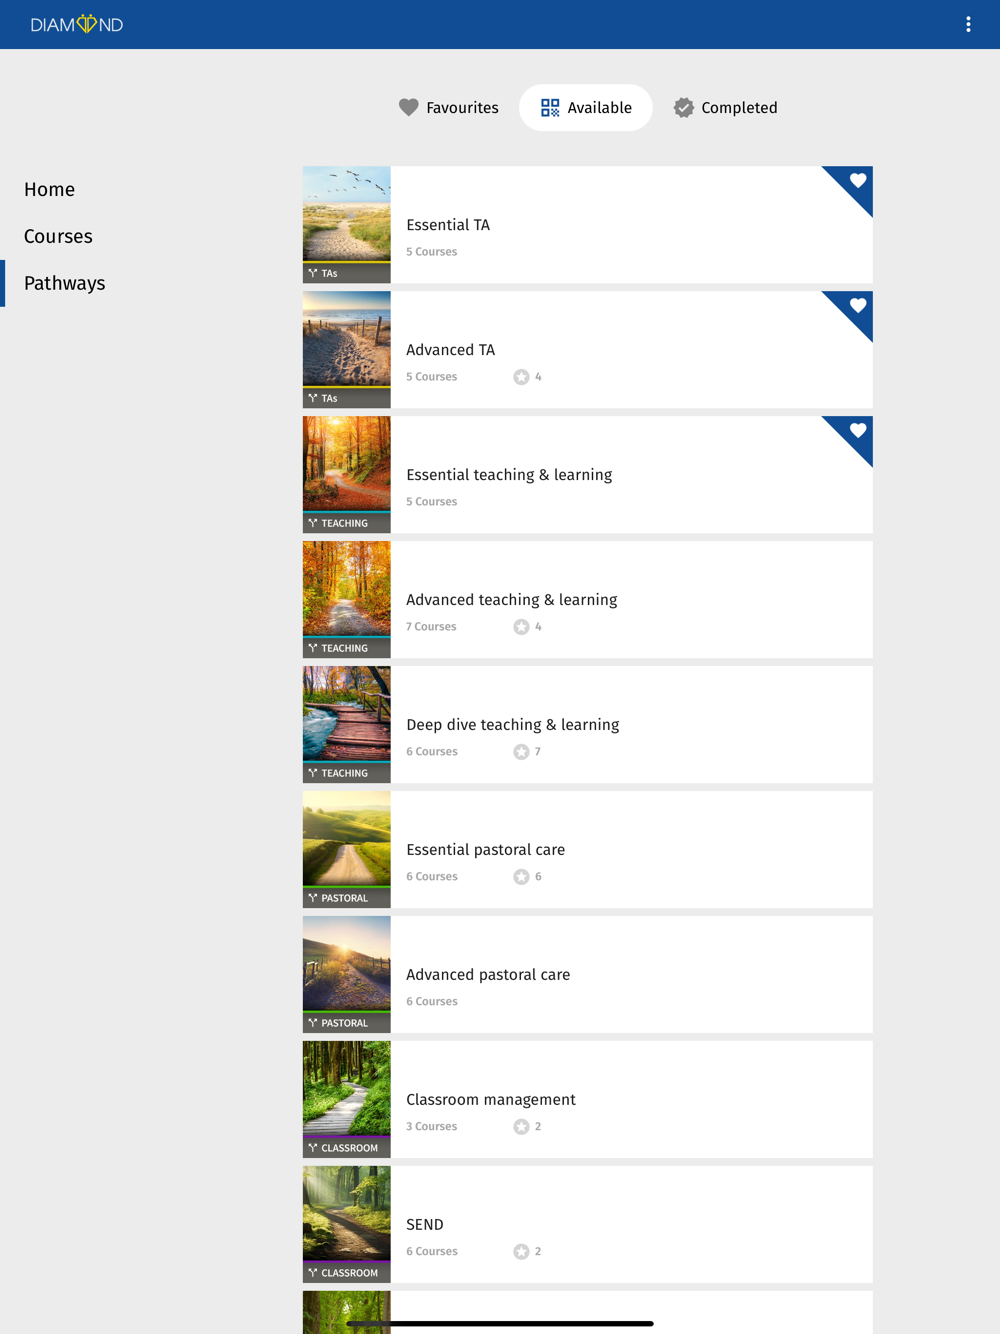Open the SEND pathway title

coord(425,1225)
